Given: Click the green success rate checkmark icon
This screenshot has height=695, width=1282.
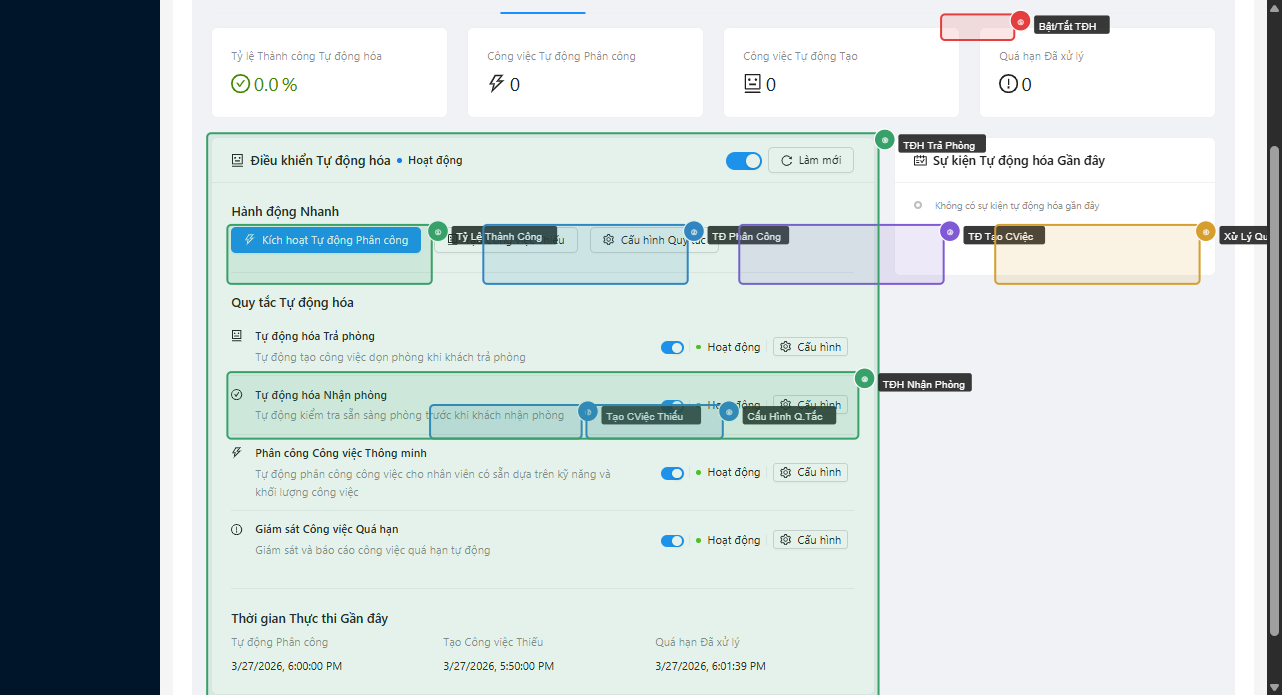Looking at the screenshot, I should pos(240,84).
